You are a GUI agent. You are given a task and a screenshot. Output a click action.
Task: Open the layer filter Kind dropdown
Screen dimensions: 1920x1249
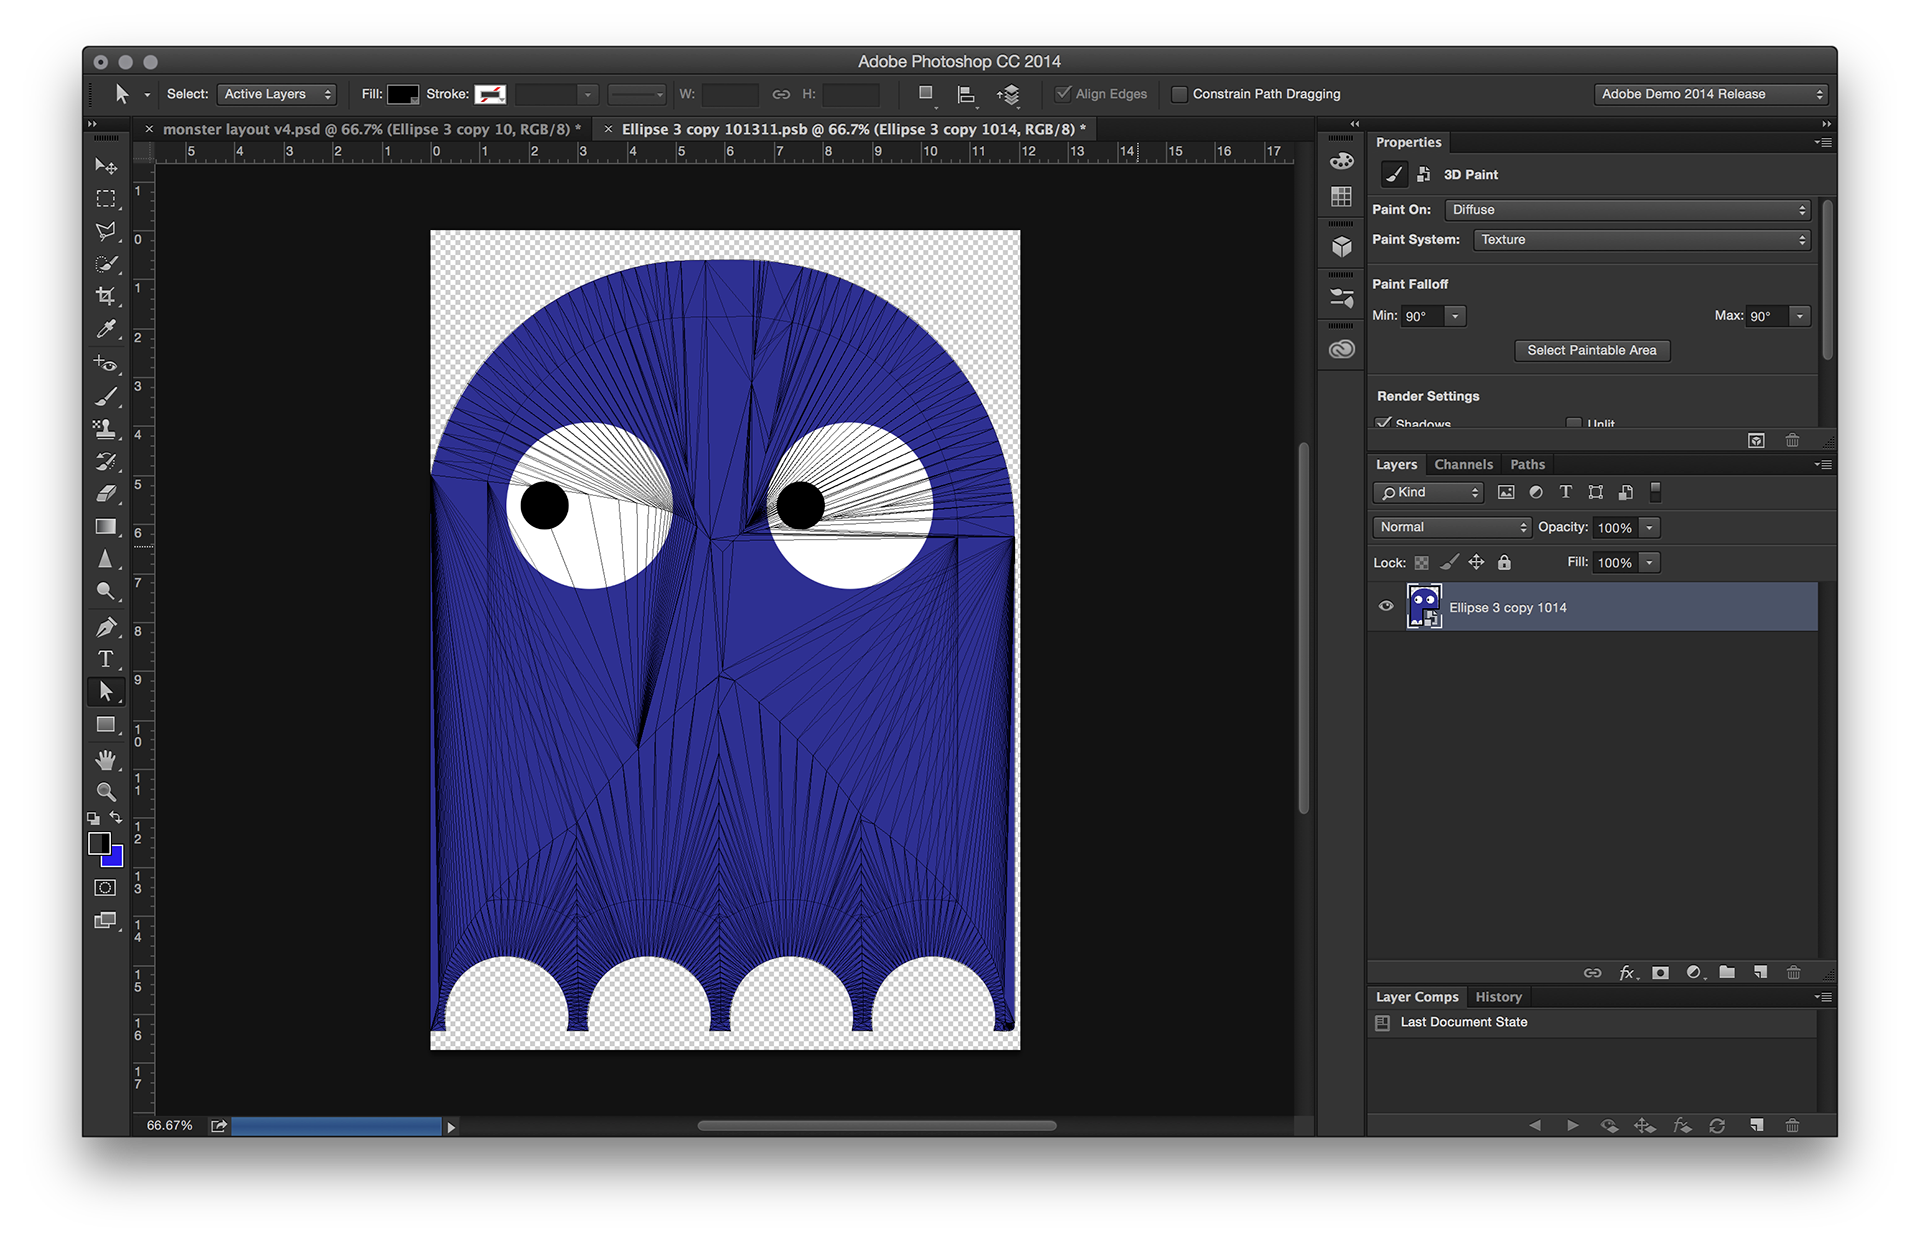(x=1428, y=492)
